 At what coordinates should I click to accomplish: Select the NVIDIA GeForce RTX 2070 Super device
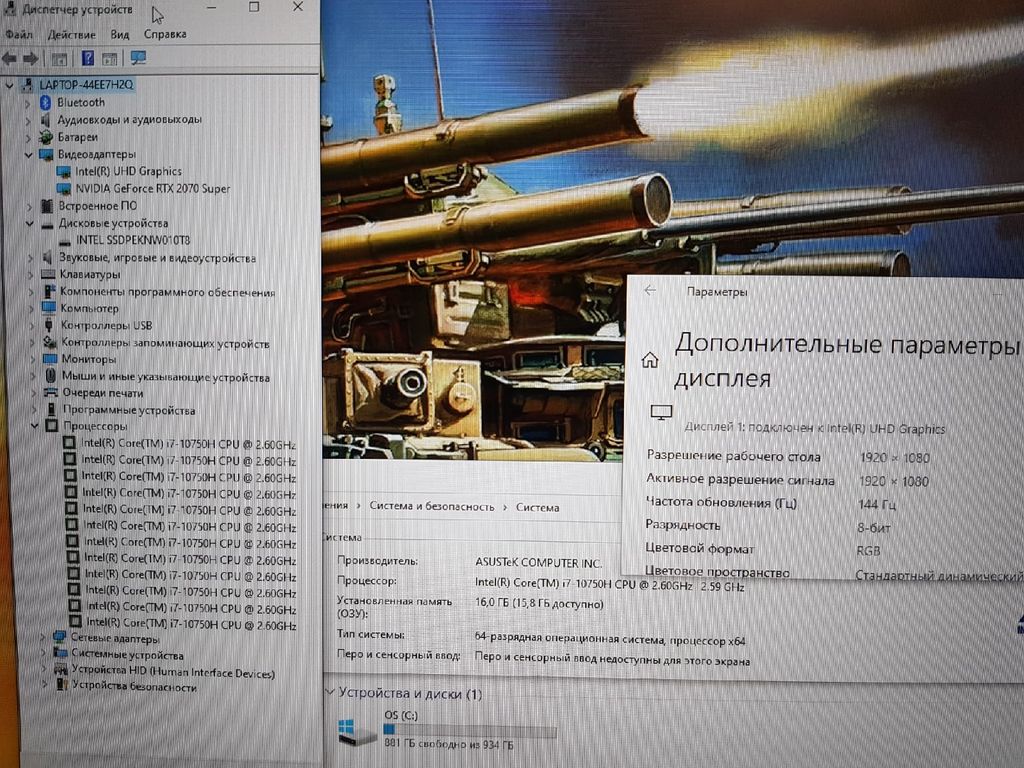click(x=152, y=188)
